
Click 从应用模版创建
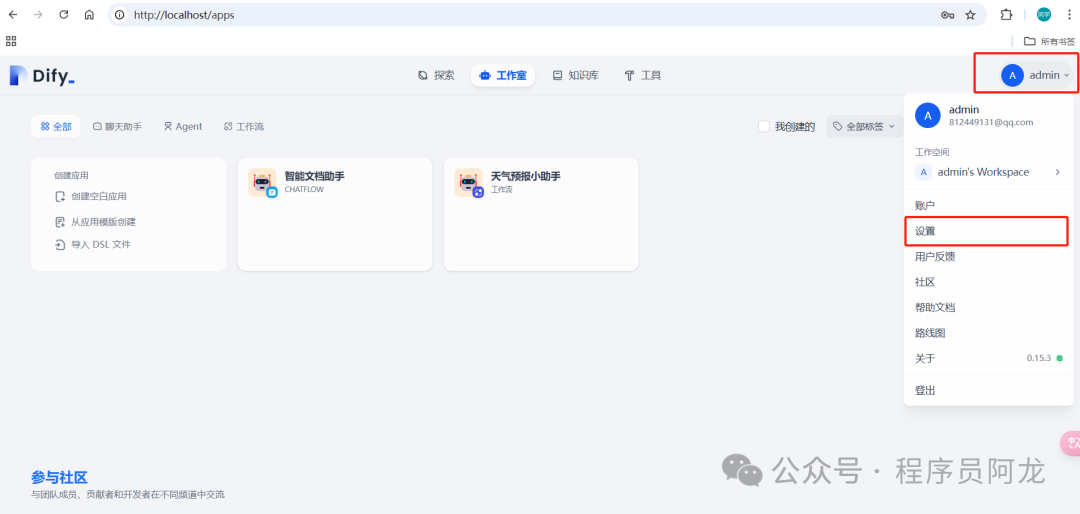click(95, 222)
